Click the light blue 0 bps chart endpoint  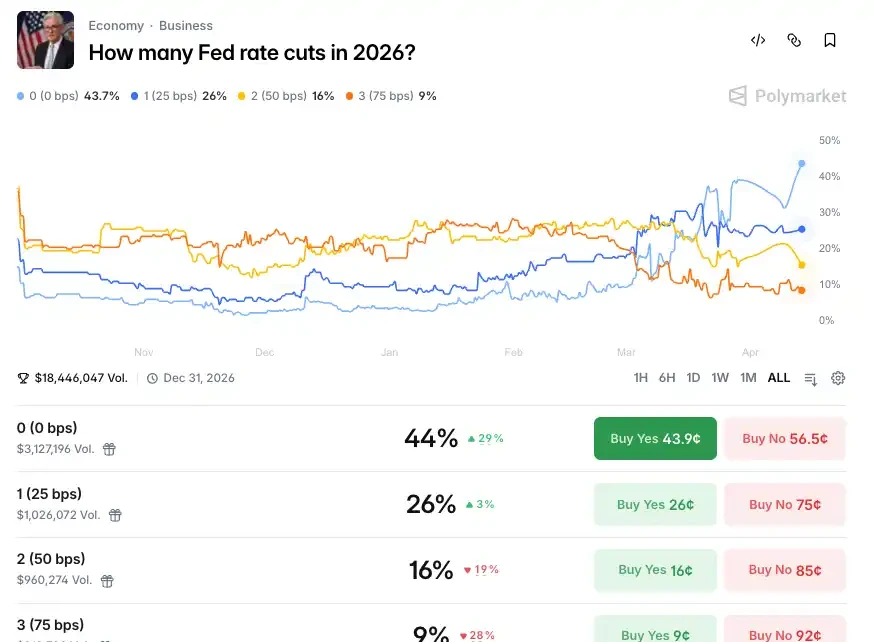coord(802,163)
